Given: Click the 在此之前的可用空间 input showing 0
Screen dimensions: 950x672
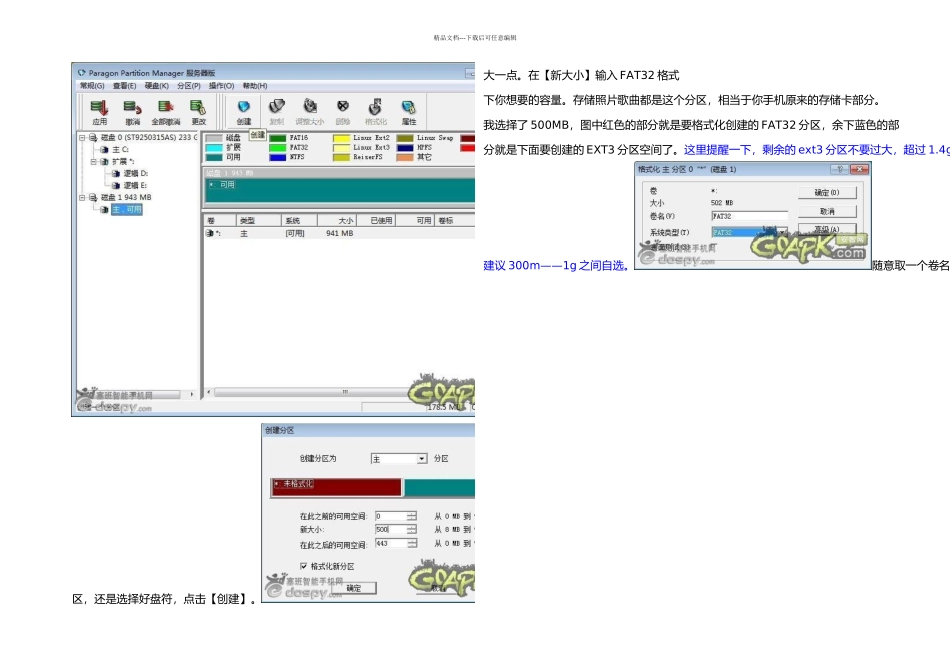Looking at the screenshot, I should point(391,516).
